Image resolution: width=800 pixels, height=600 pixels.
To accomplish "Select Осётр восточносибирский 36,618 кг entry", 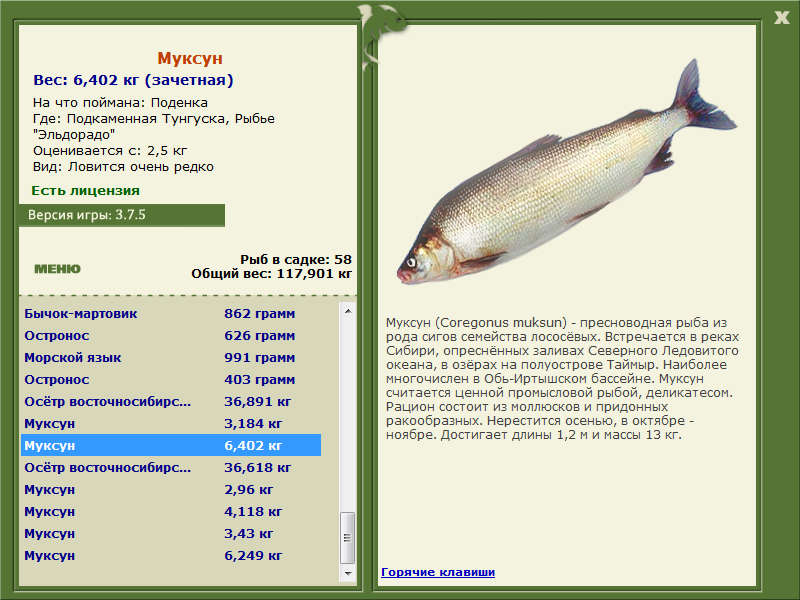I will click(171, 467).
